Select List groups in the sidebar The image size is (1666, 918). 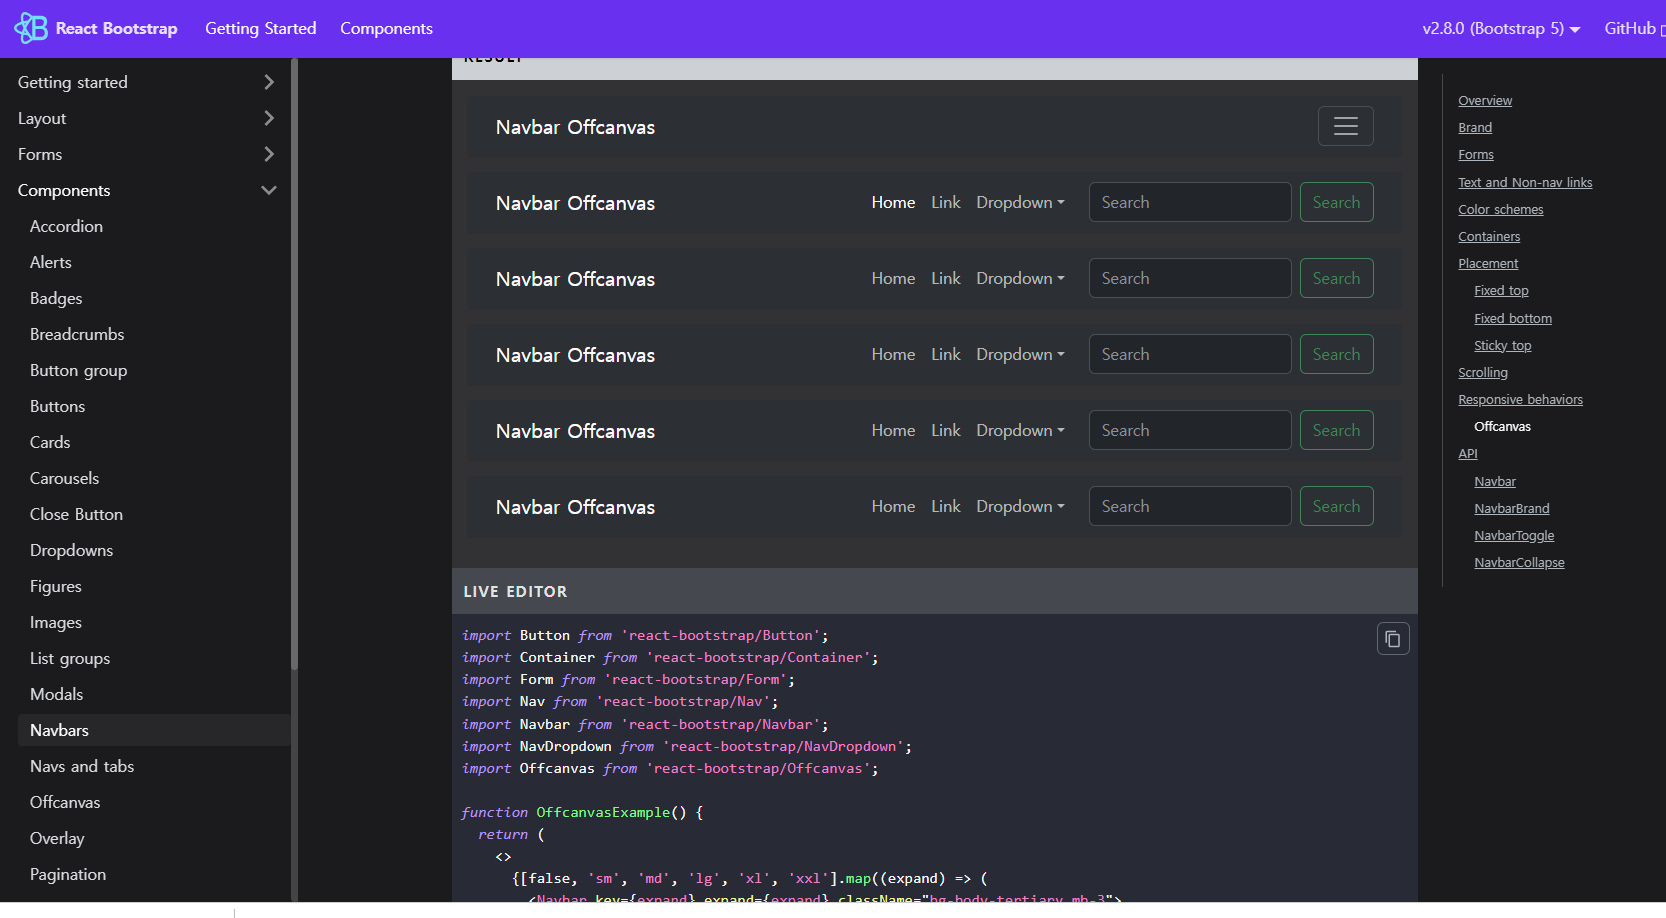70,658
